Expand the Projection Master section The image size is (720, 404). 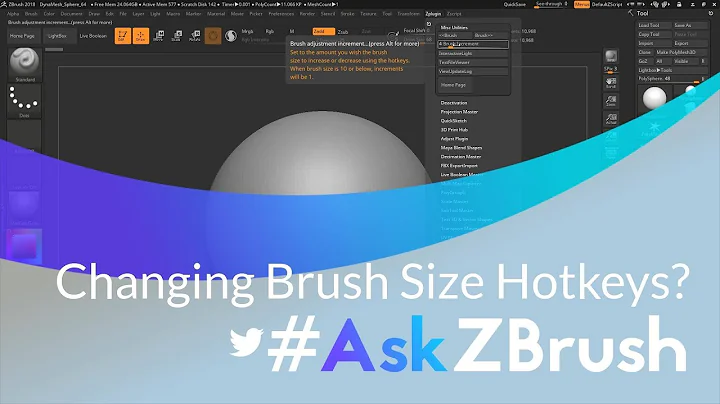[x=459, y=112]
